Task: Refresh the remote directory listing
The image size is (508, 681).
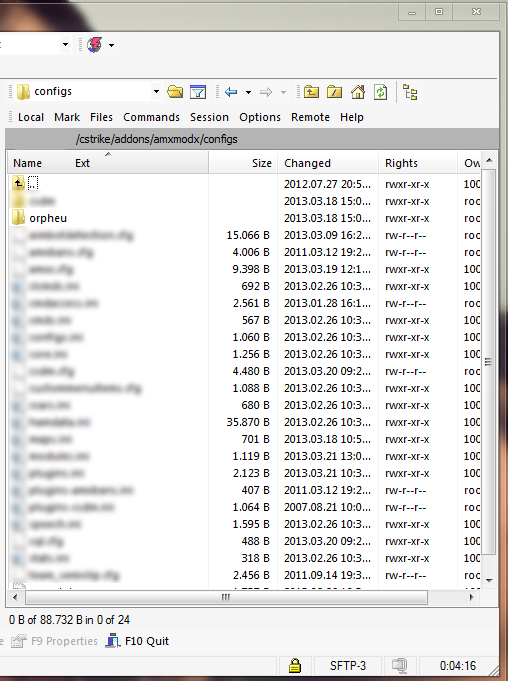Action: pyautogui.click(x=380, y=92)
